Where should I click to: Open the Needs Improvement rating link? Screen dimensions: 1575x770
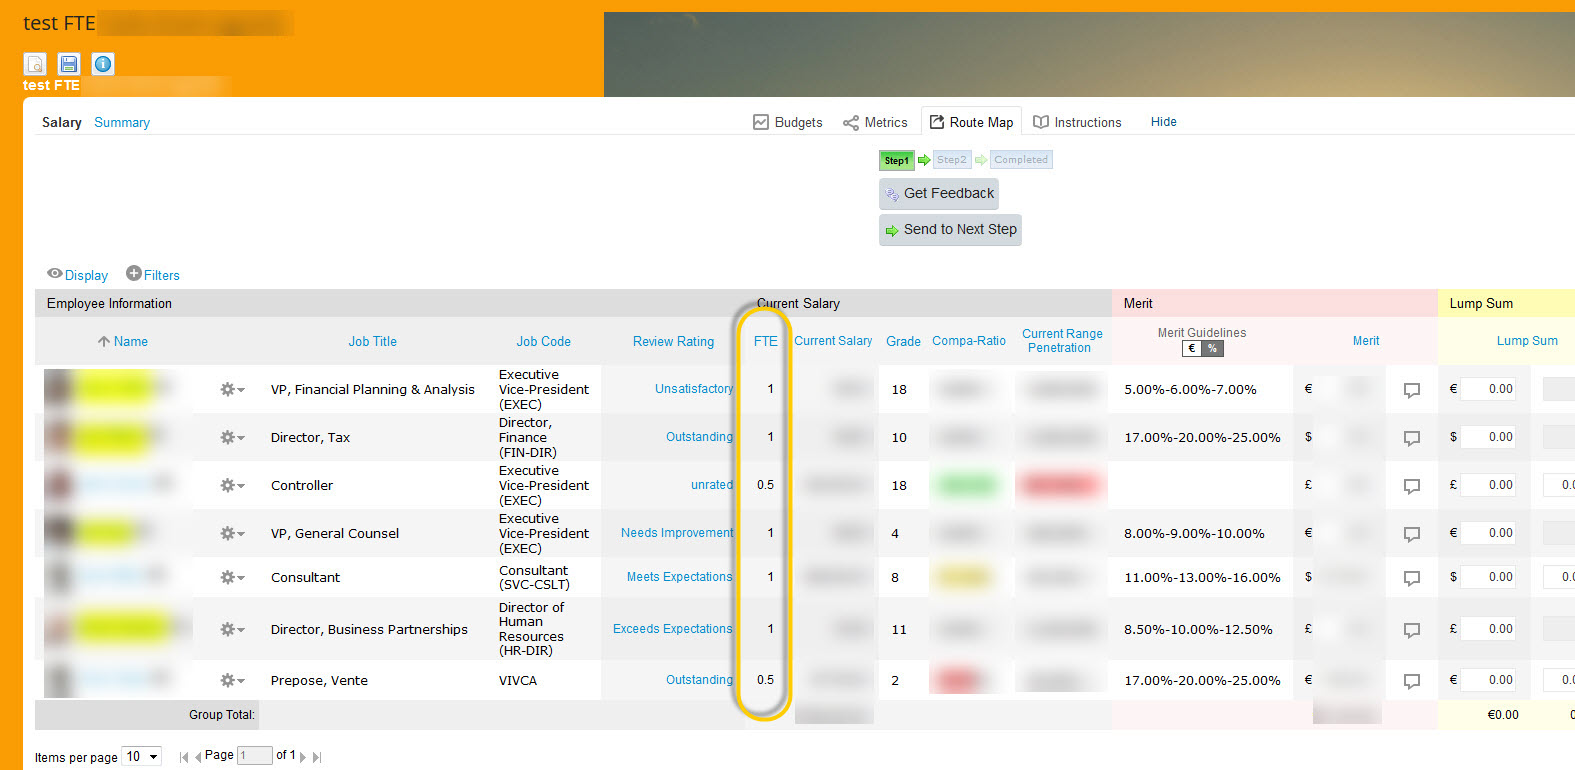[677, 533]
